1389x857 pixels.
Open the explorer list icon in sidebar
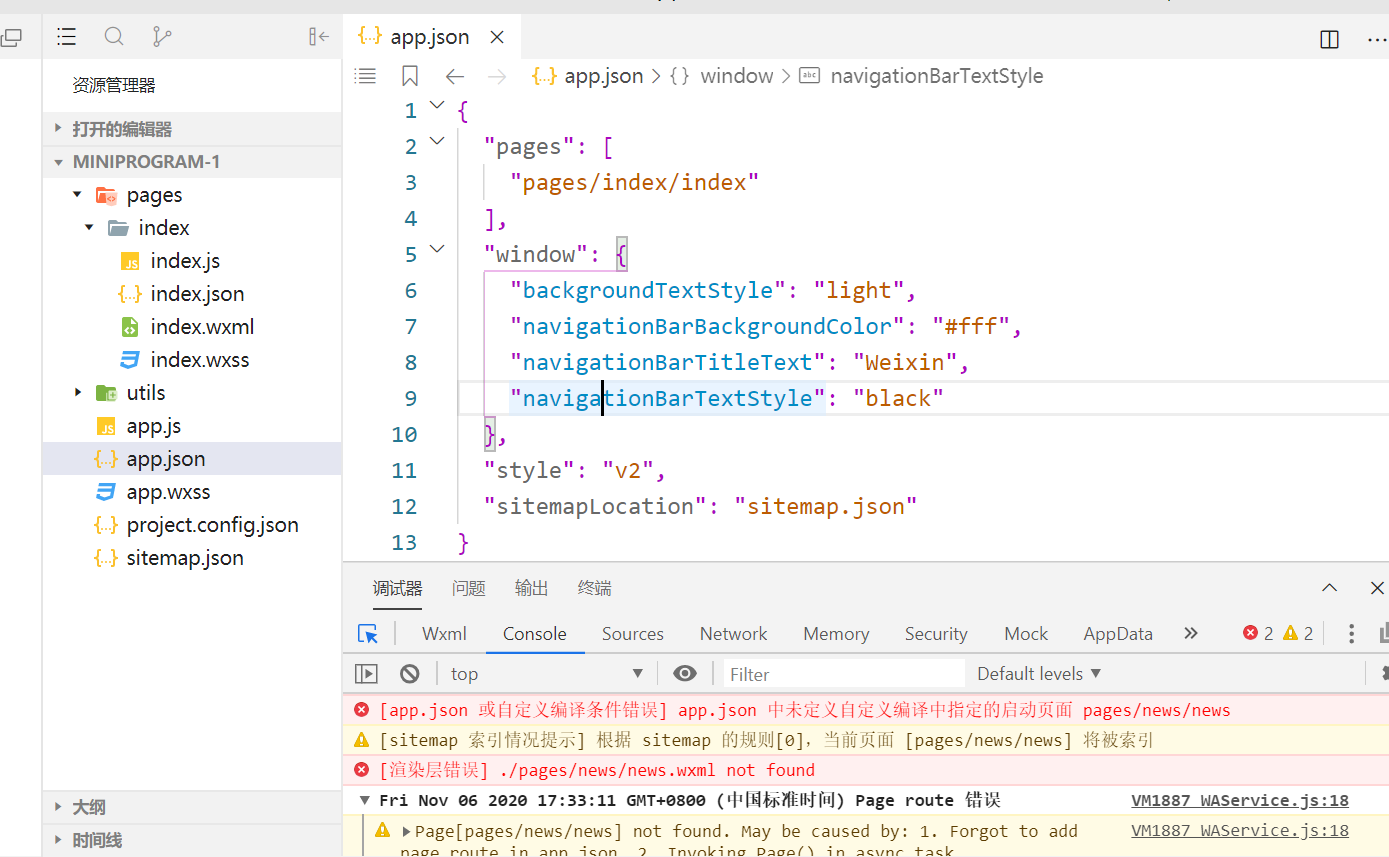[x=67, y=37]
